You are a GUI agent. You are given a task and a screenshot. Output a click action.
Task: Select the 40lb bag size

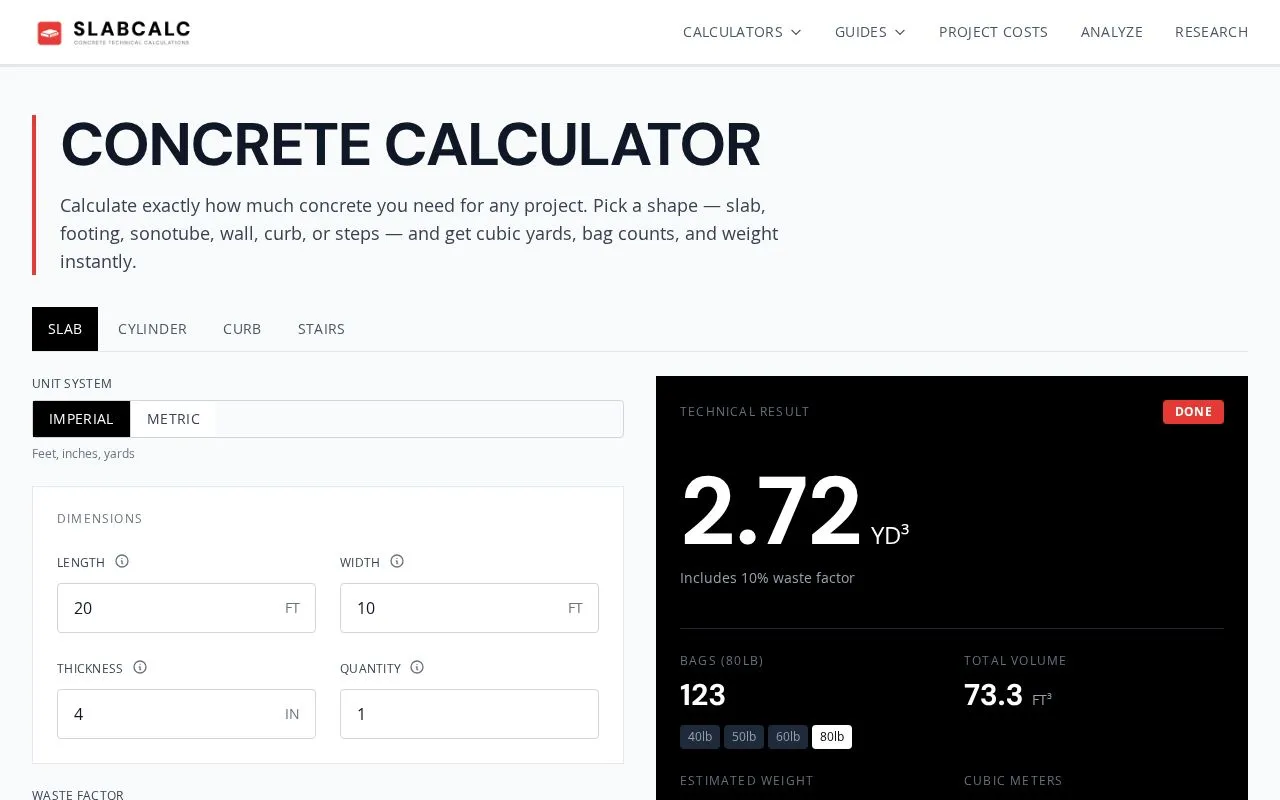click(700, 737)
